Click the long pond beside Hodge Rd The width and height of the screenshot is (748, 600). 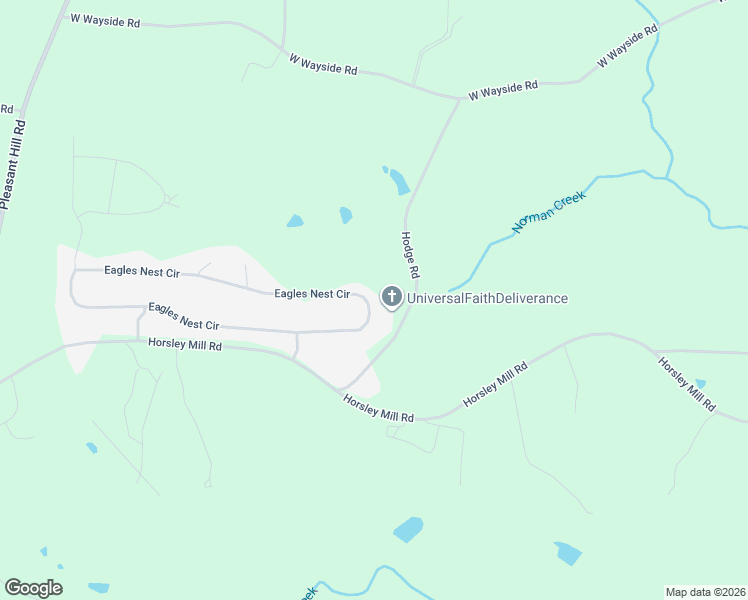point(399,182)
